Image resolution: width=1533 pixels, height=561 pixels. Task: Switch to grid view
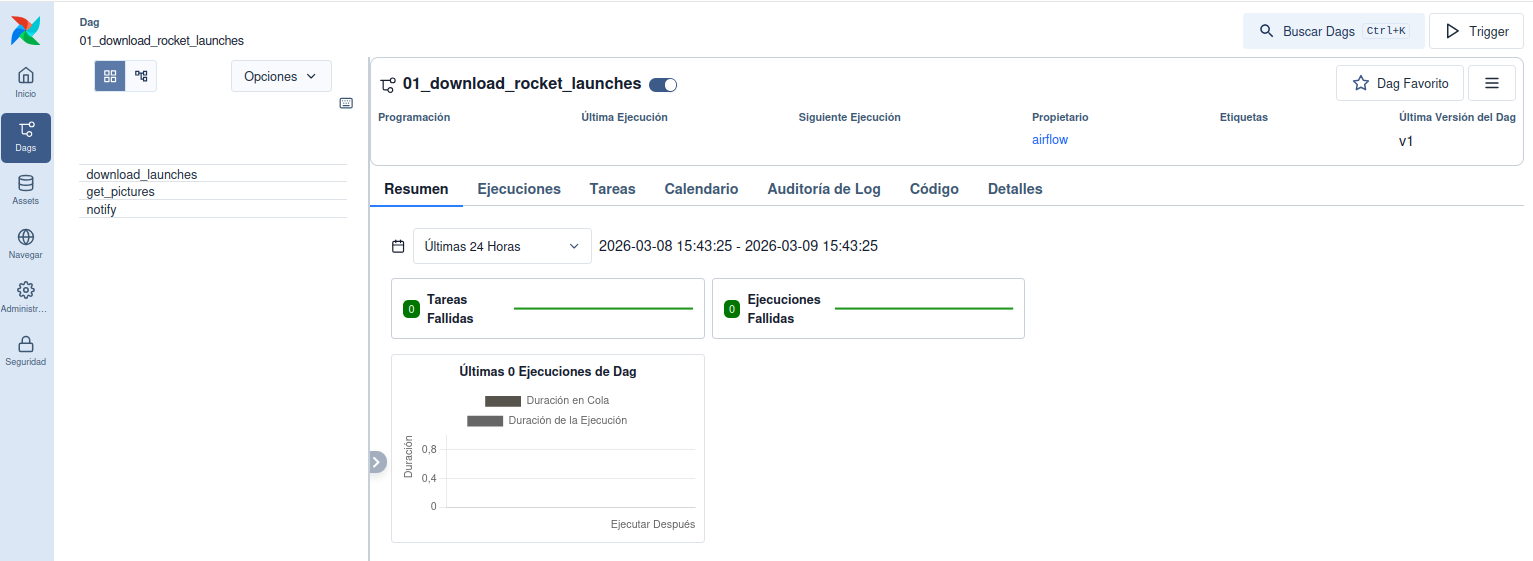(110, 76)
